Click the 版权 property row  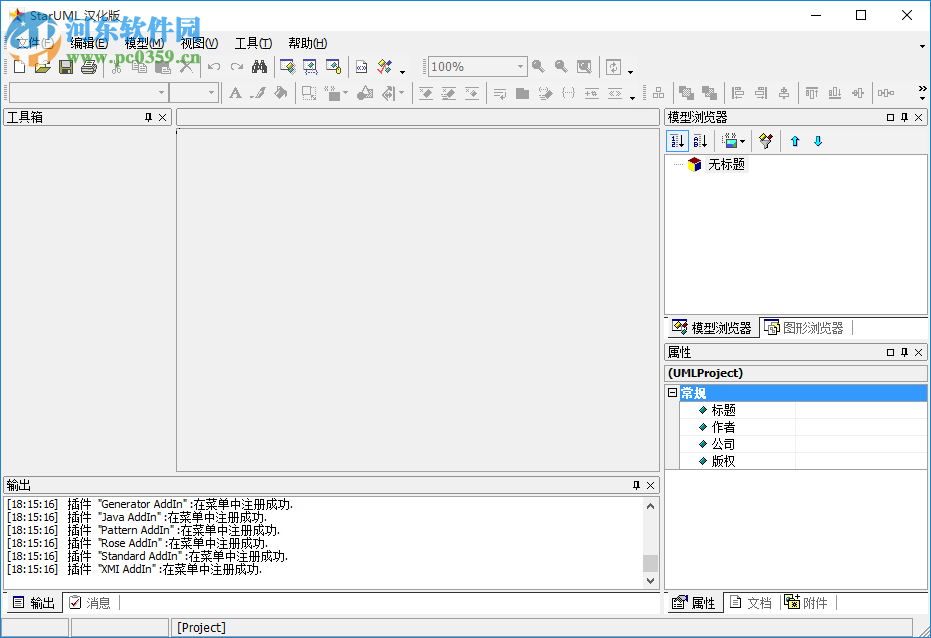click(x=803, y=461)
